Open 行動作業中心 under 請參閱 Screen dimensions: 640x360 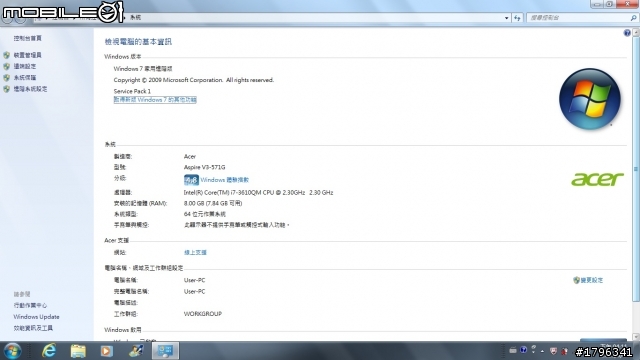[30, 305]
